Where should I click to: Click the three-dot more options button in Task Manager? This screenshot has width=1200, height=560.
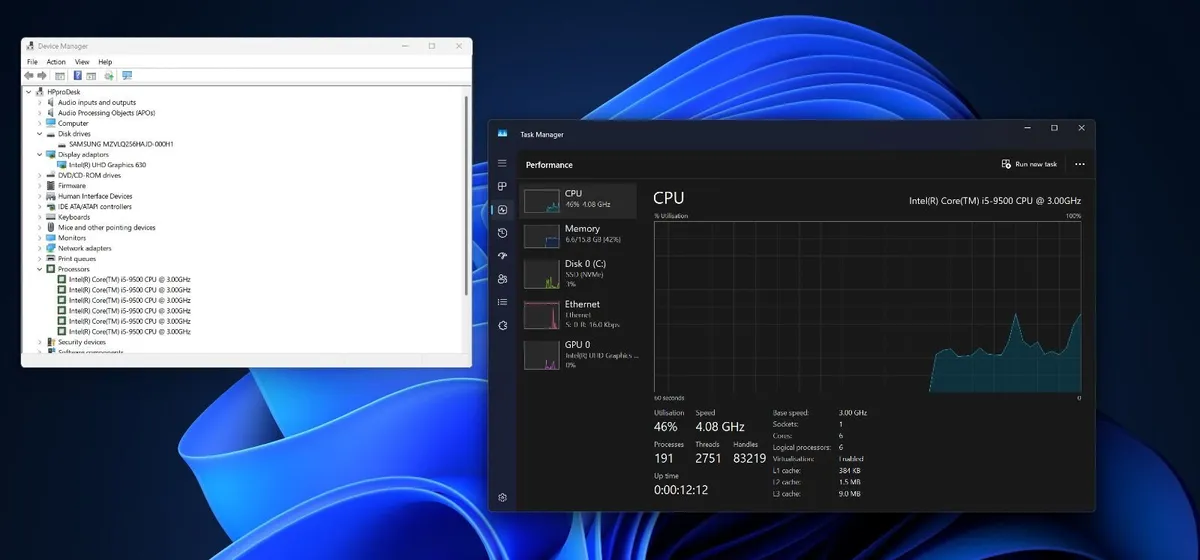click(1080, 164)
